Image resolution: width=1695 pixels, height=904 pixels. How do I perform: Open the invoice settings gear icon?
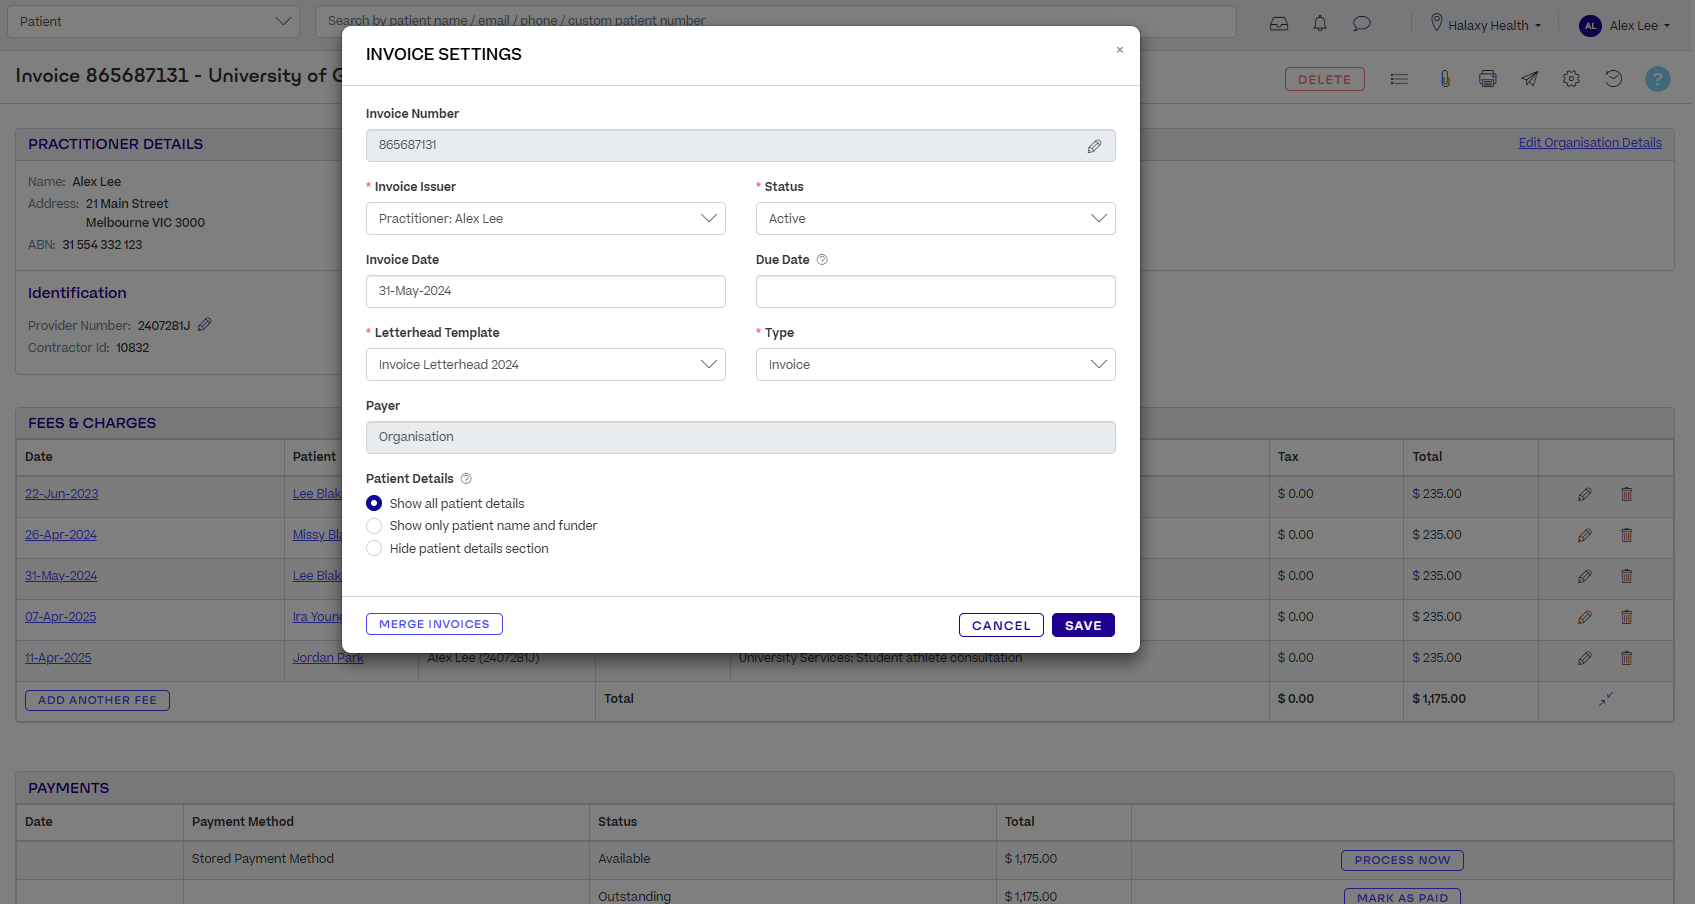tap(1571, 79)
